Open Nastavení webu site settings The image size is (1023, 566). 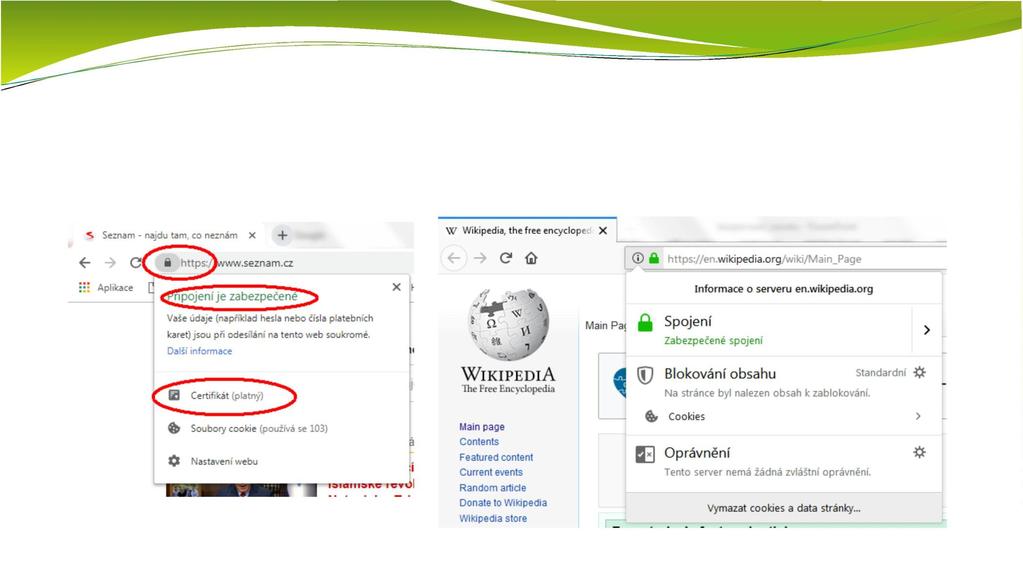tap(213, 461)
